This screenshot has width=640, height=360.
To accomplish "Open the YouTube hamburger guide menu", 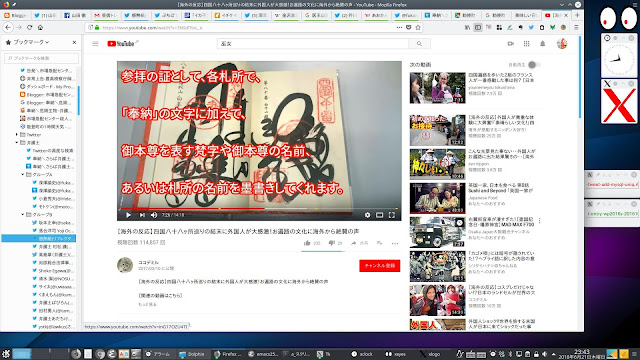I will [95, 44].
